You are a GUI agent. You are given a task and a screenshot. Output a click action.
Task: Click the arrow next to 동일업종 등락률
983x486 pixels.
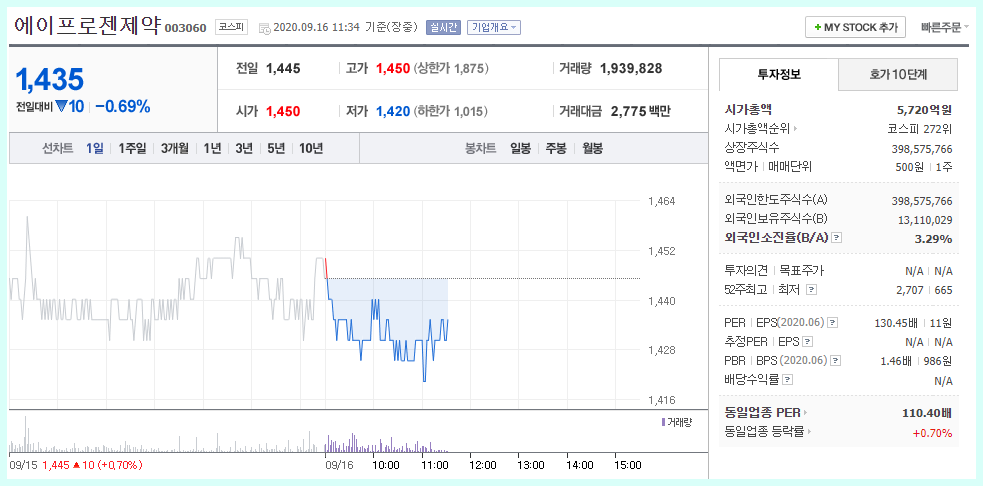pos(809,432)
